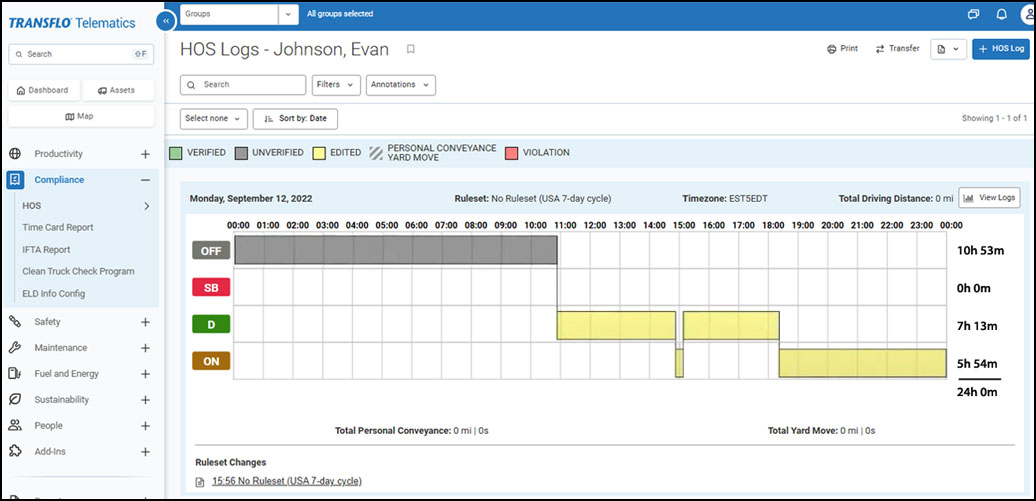Expand the Productivity section
Image resolution: width=1036 pixels, height=501 pixels.
pyautogui.click(x=145, y=154)
